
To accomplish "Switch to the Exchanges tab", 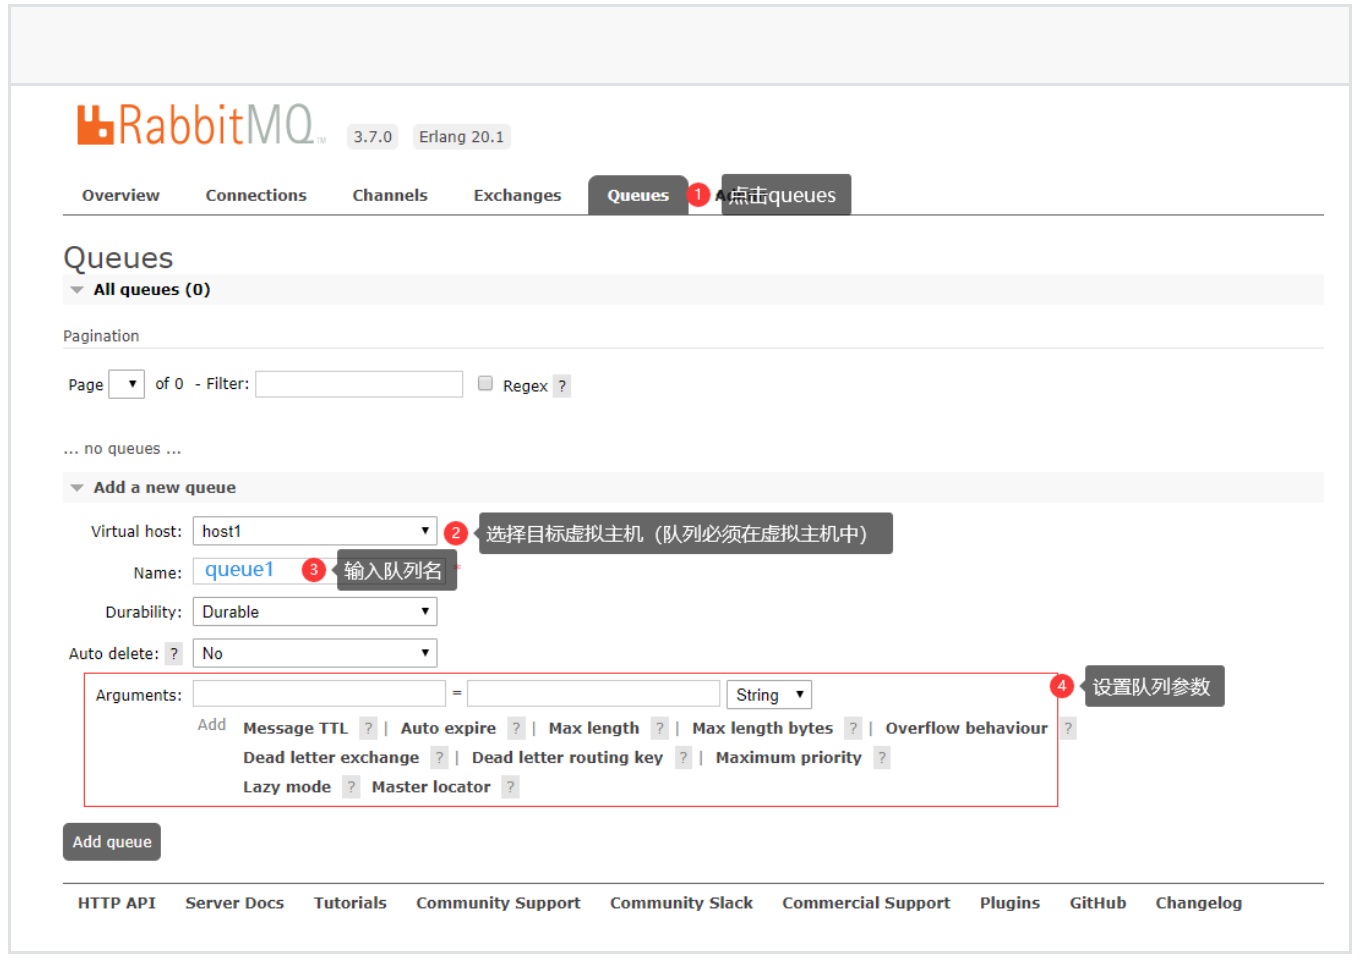I will [x=517, y=196].
